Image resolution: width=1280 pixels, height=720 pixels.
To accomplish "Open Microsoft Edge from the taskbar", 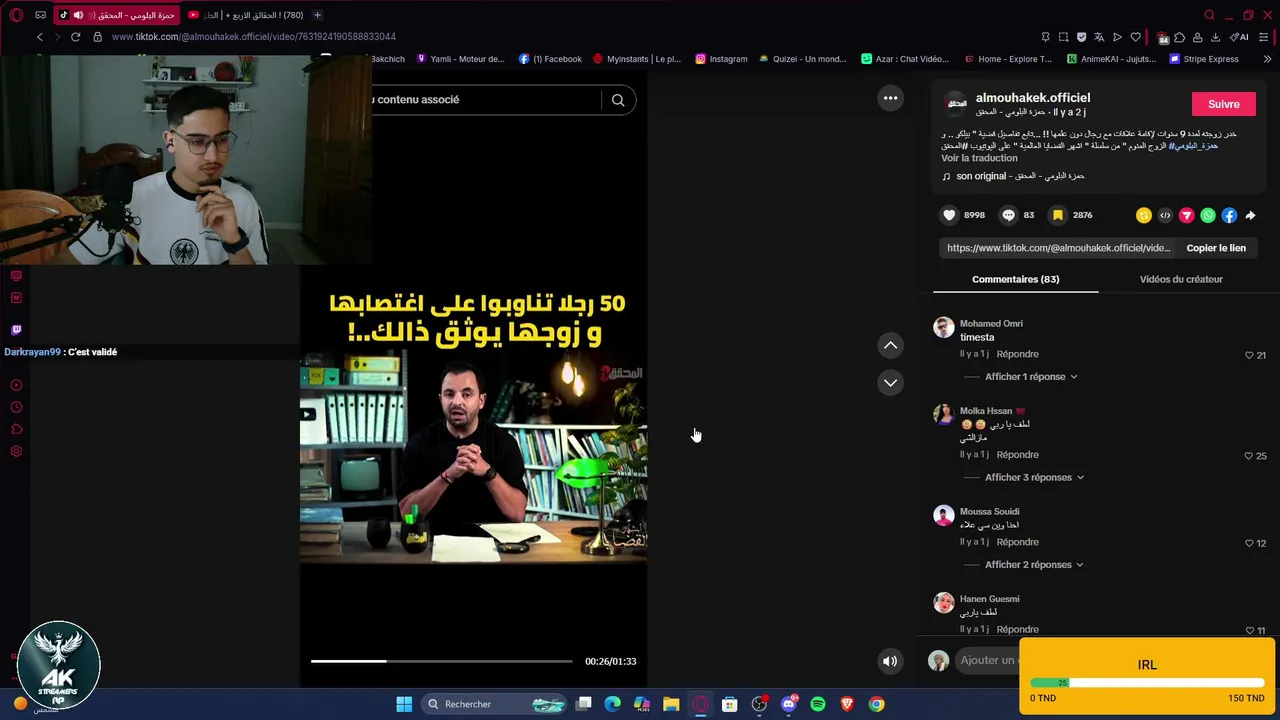I will coord(613,704).
